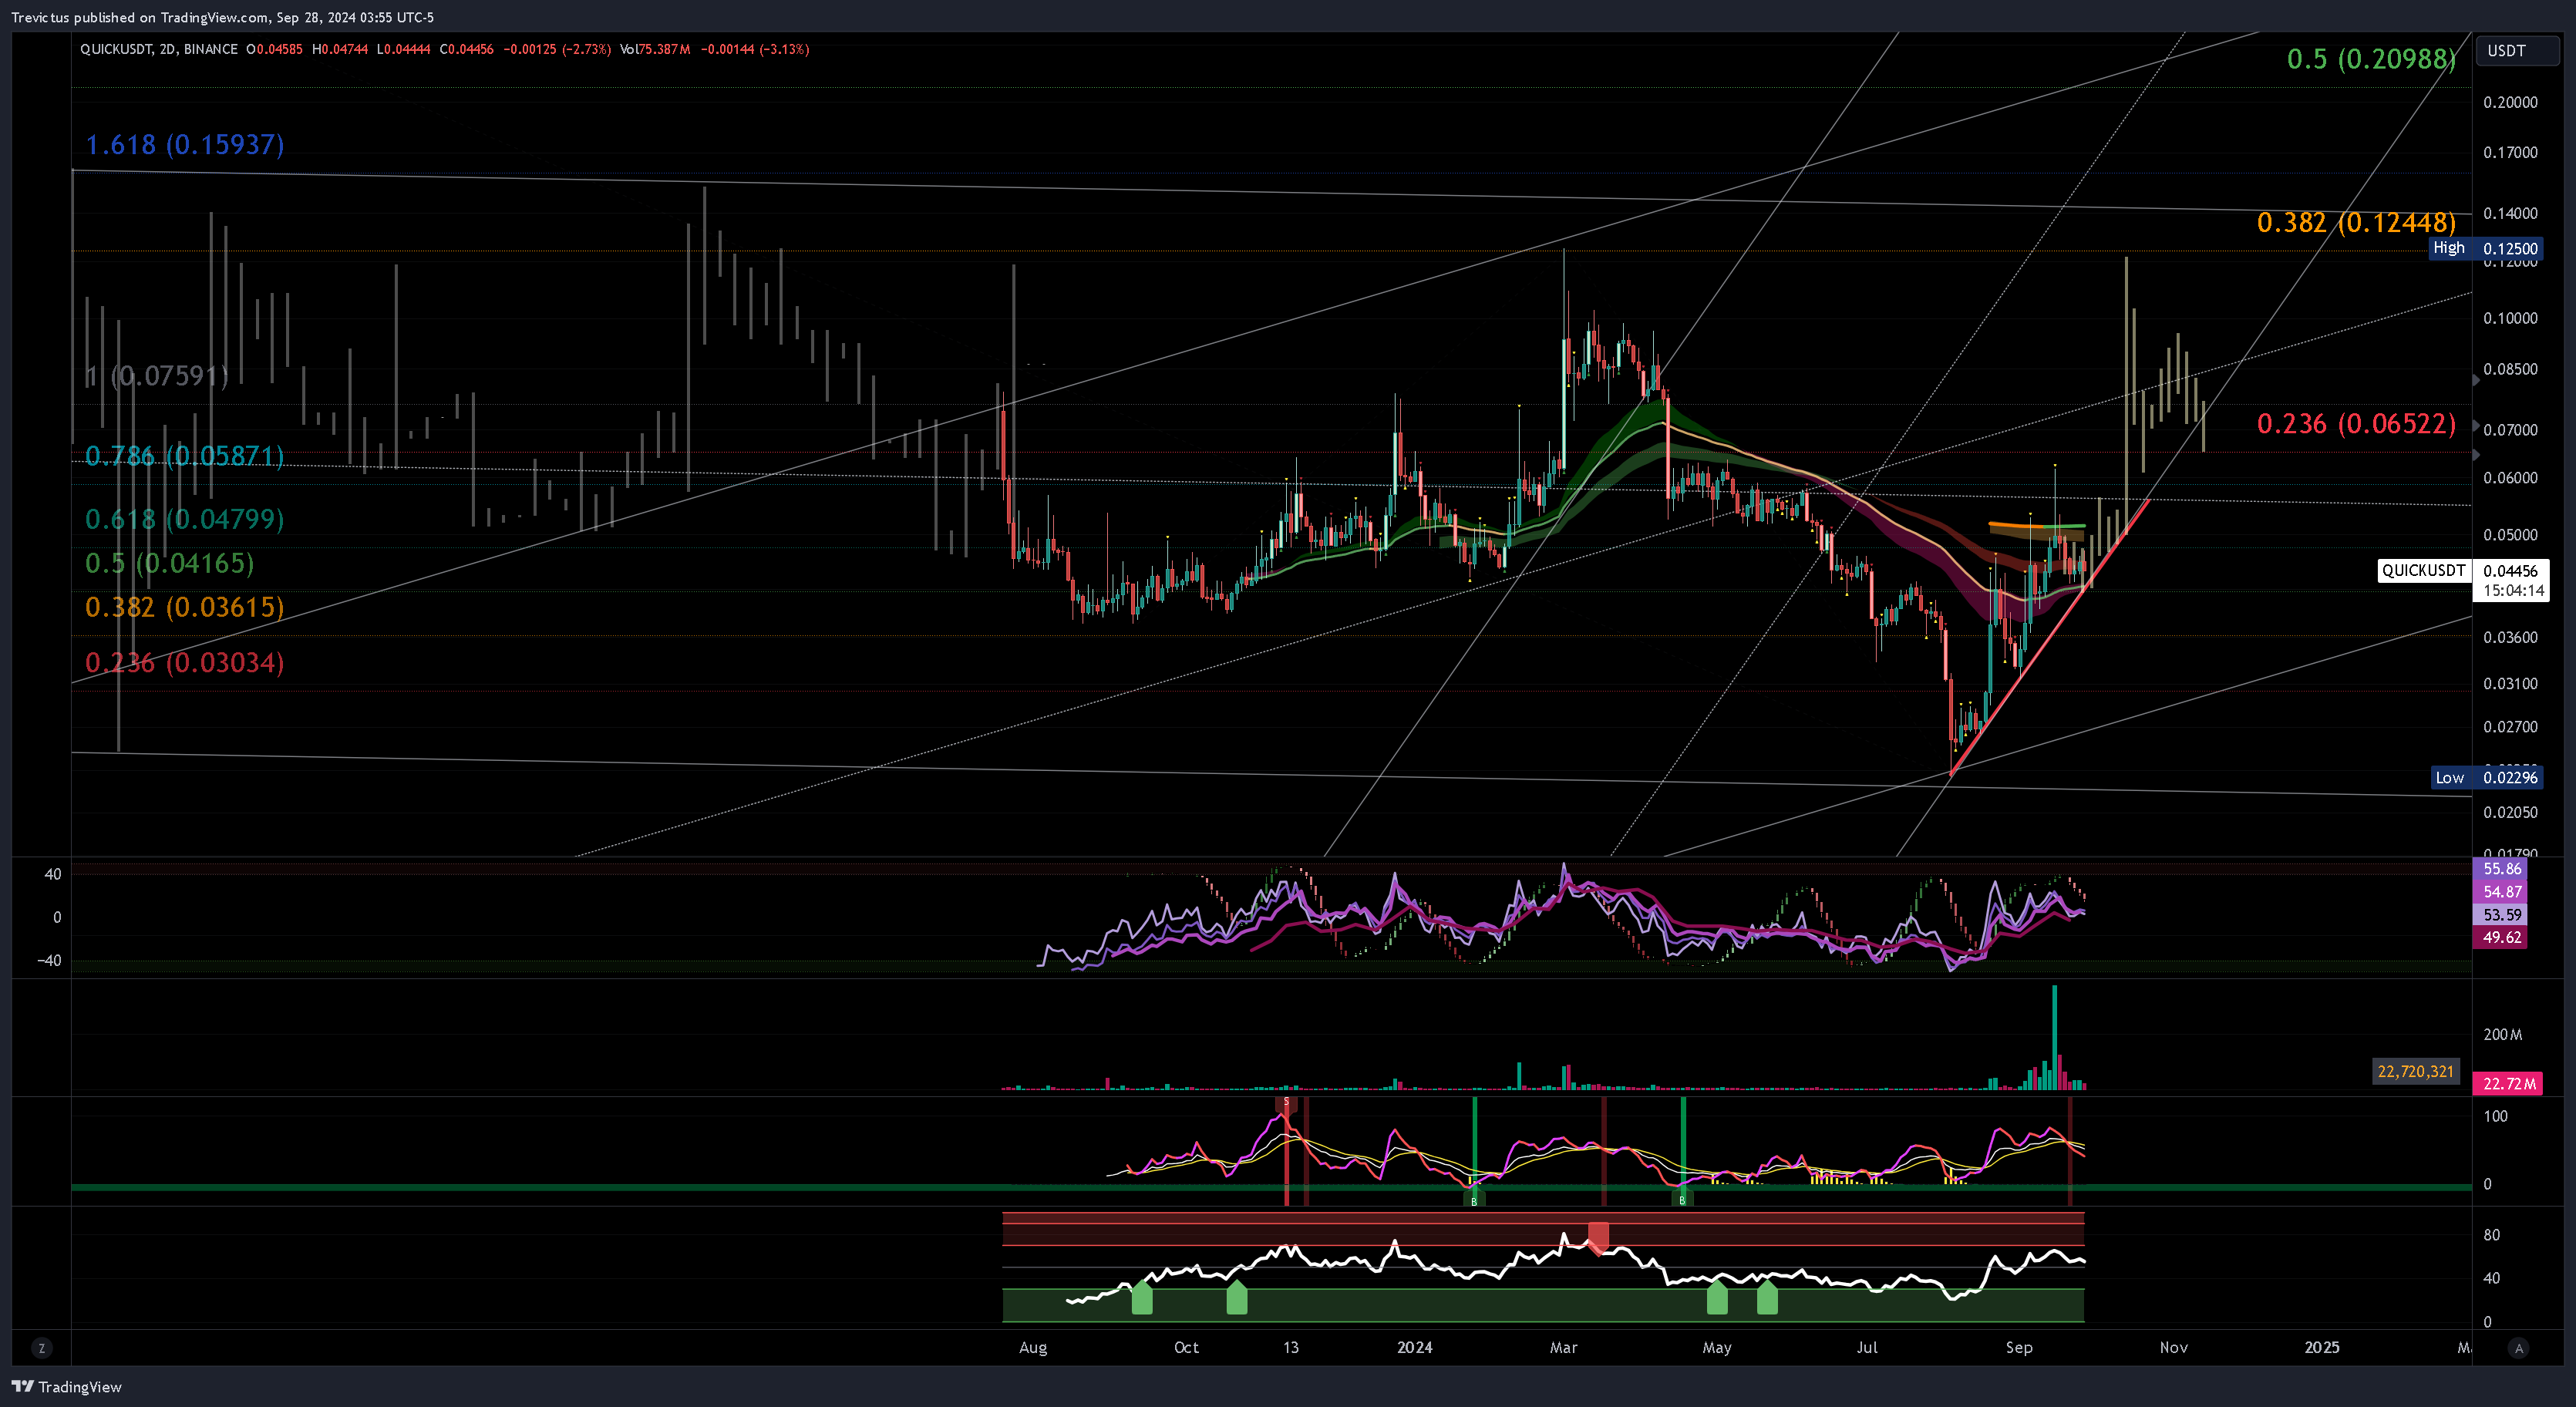Click the High 0.12500 price label
This screenshot has width=2576, height=1407.
coord(2485,248)
